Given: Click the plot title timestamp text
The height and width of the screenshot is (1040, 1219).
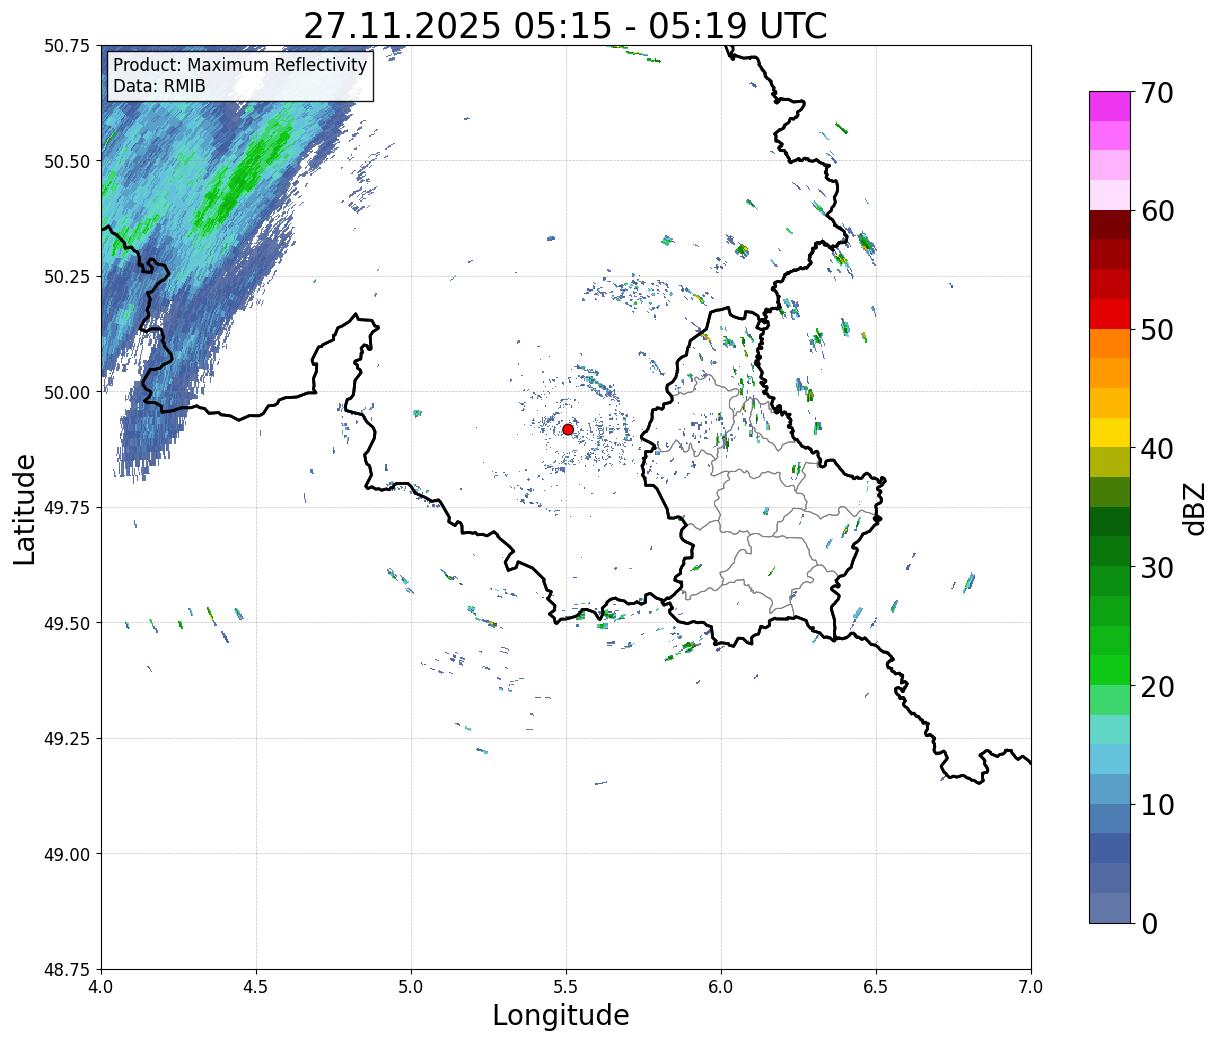Looking at the screenshot, I should click(x=565, y=25).
